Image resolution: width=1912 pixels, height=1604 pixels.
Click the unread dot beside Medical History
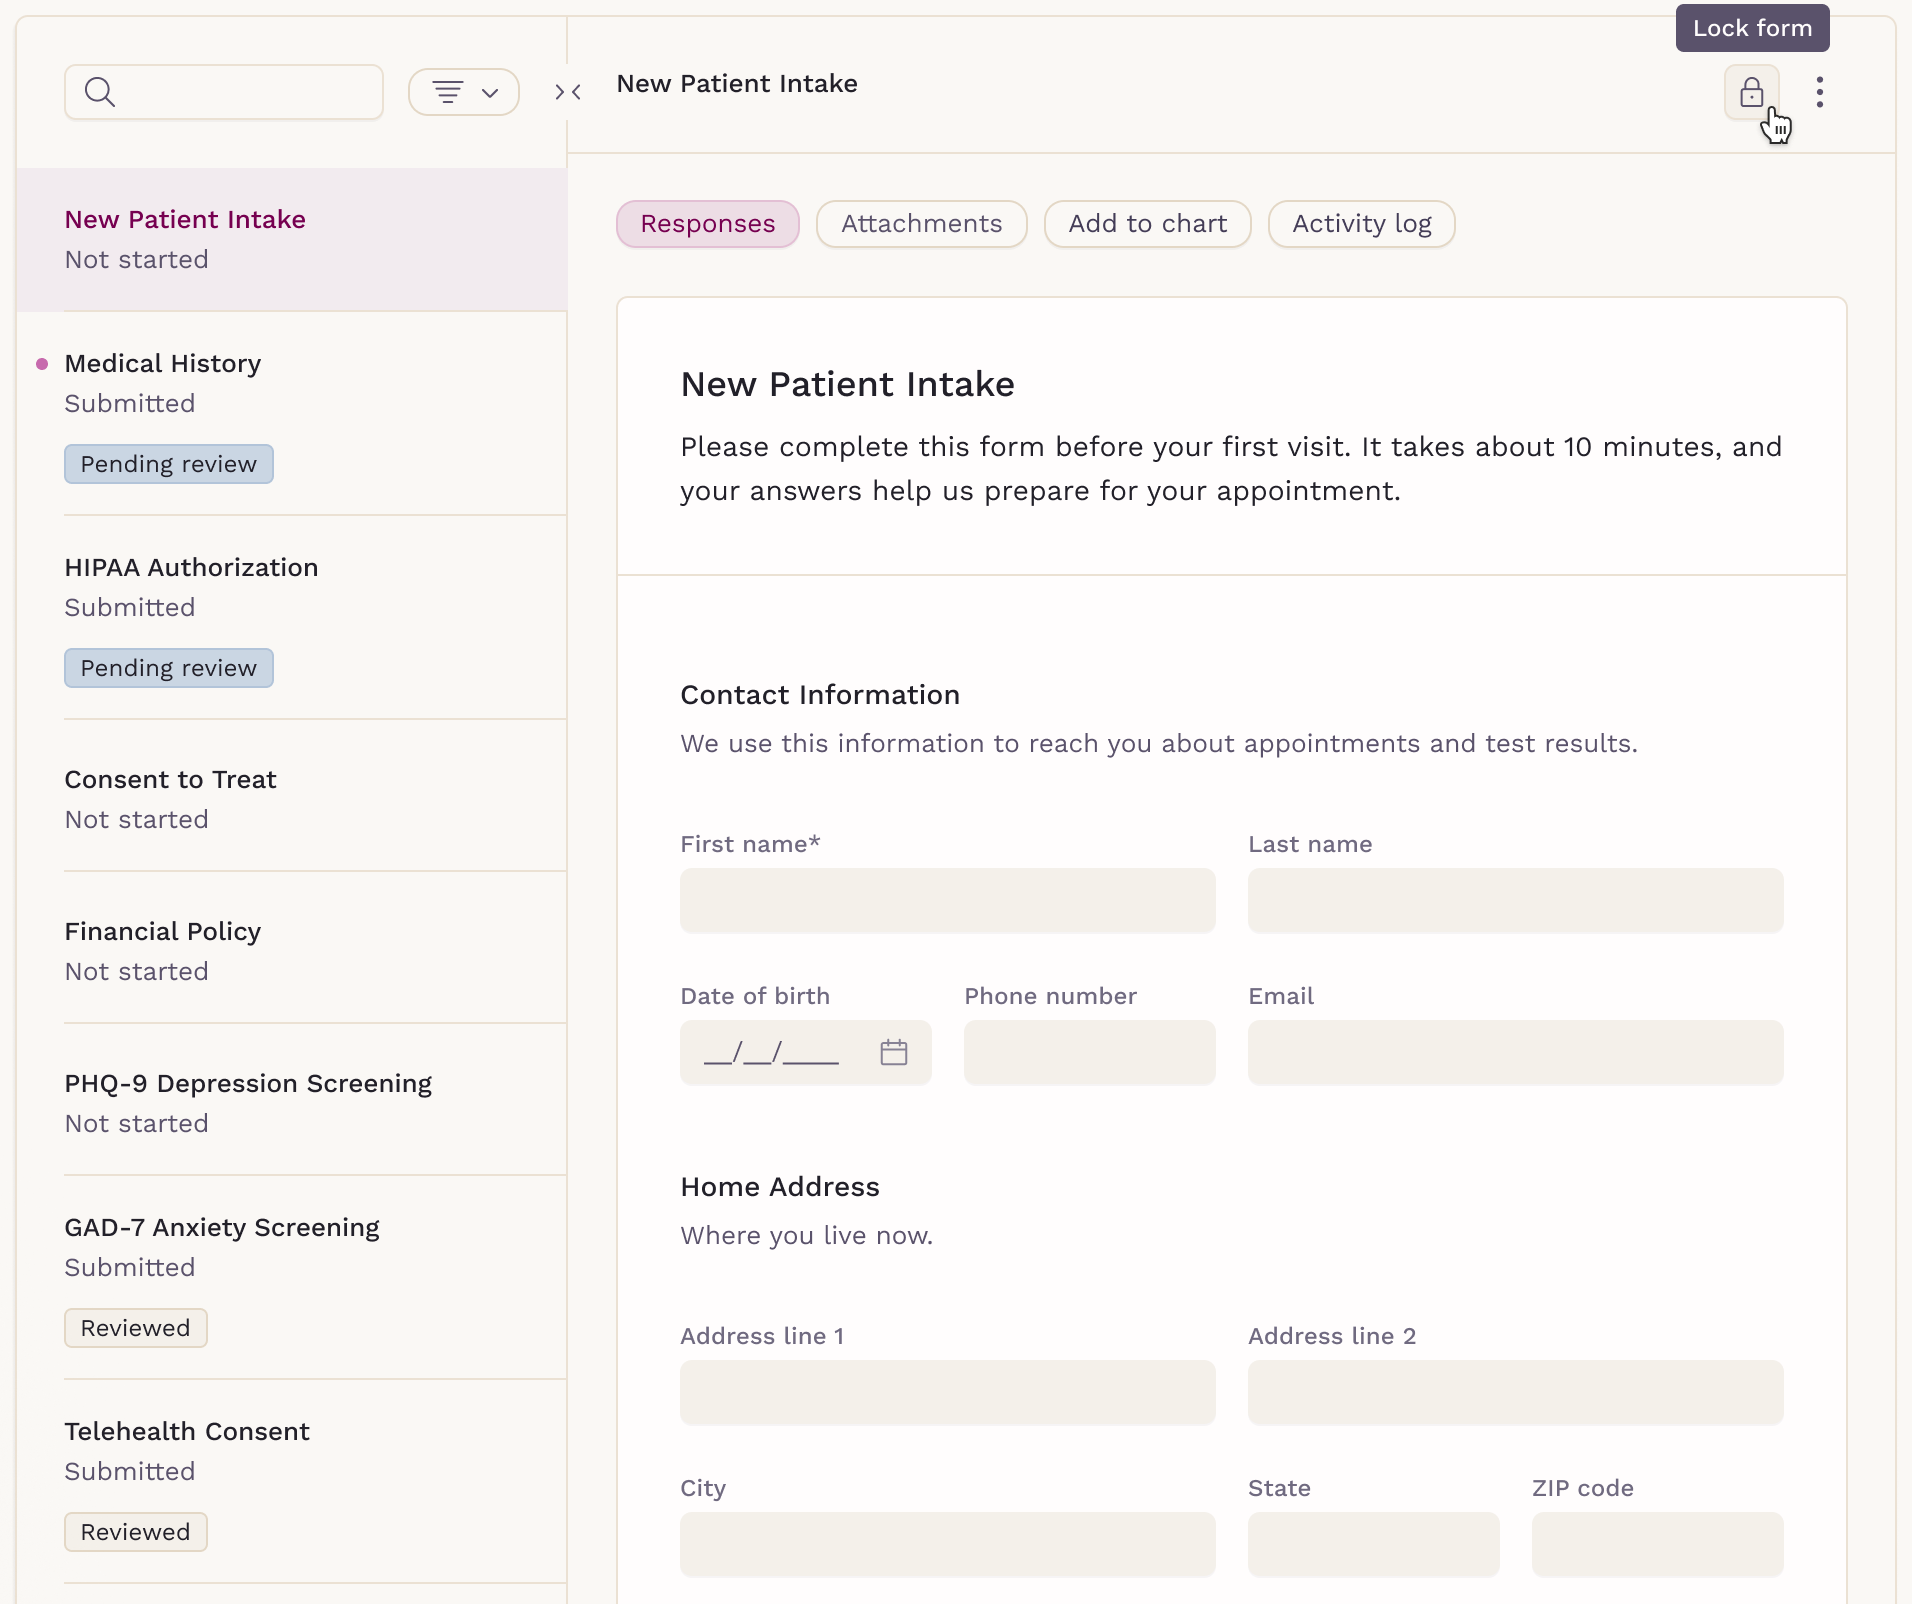coord(42,364)
